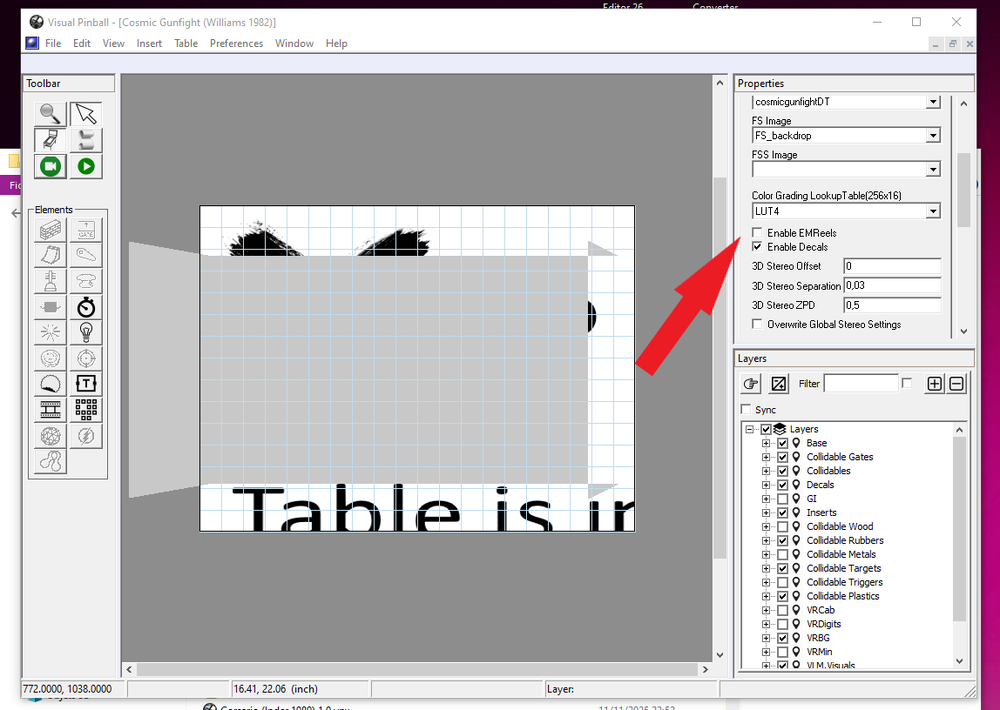Click the layer button beside the hand icon
The height and width of the screenshot is (710, 1000).
click(779, 383)
